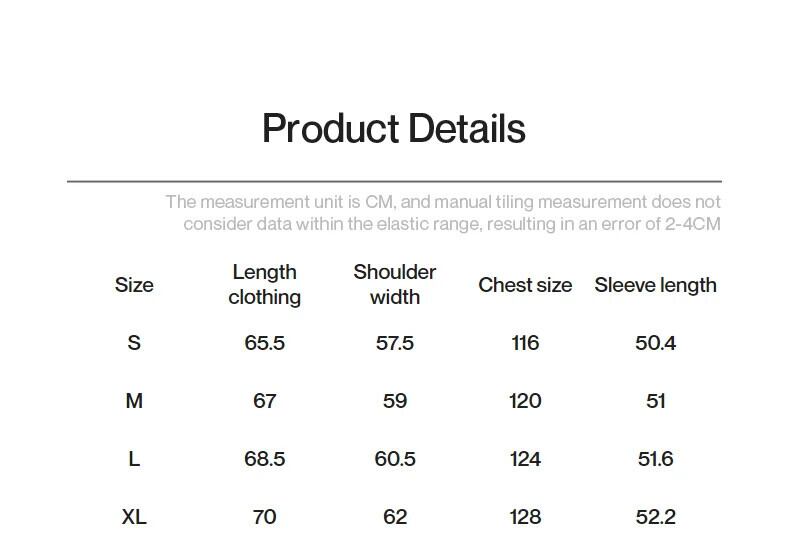
Task: Click the 60.5 shoulder width value
Action: (x=395, y=459)
